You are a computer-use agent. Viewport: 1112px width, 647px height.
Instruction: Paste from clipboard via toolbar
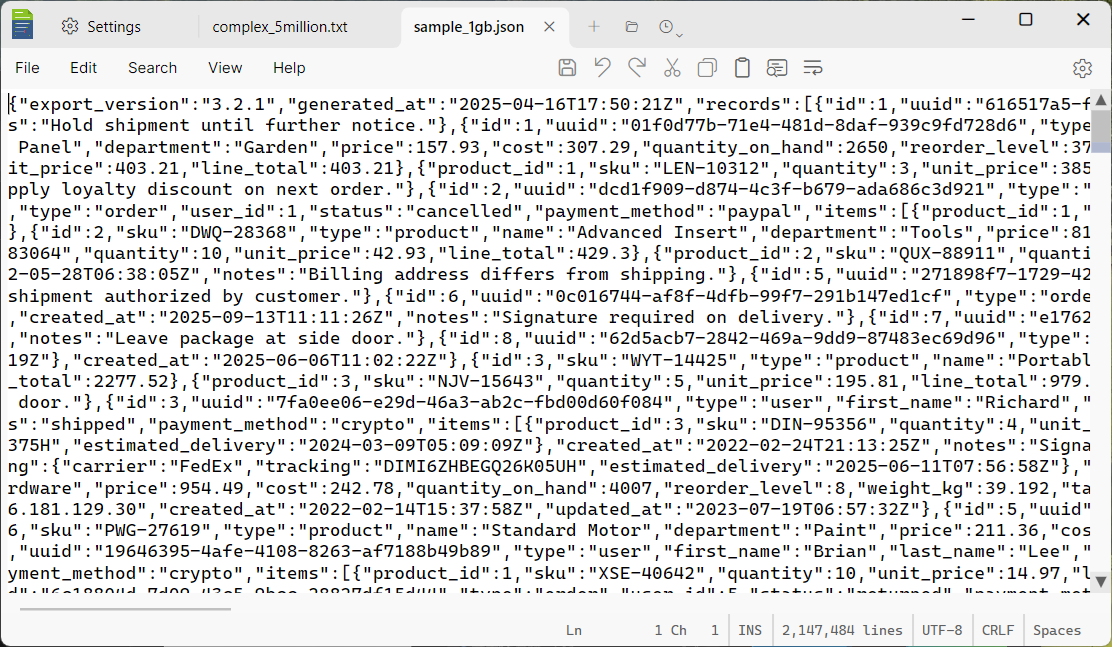(x=742, y=67)
